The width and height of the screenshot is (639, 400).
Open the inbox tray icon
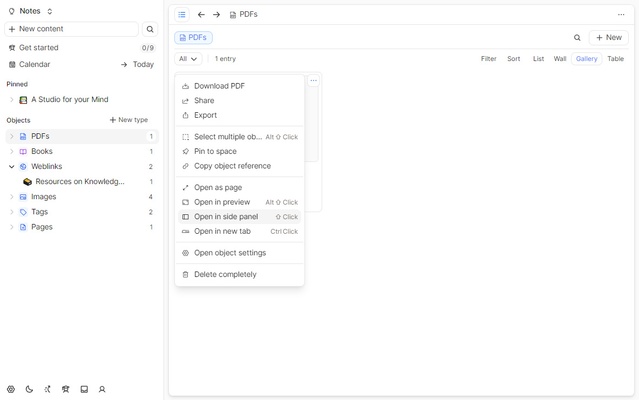[x=84, y=389]
